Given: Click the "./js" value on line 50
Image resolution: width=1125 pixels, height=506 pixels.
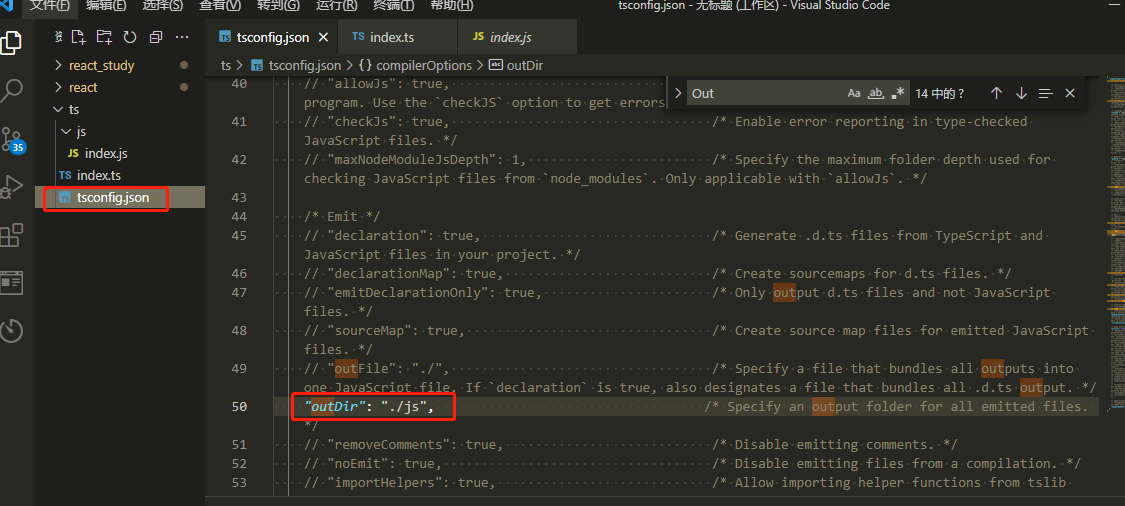Looking at the screenshot, I should (x=405, y=407).
